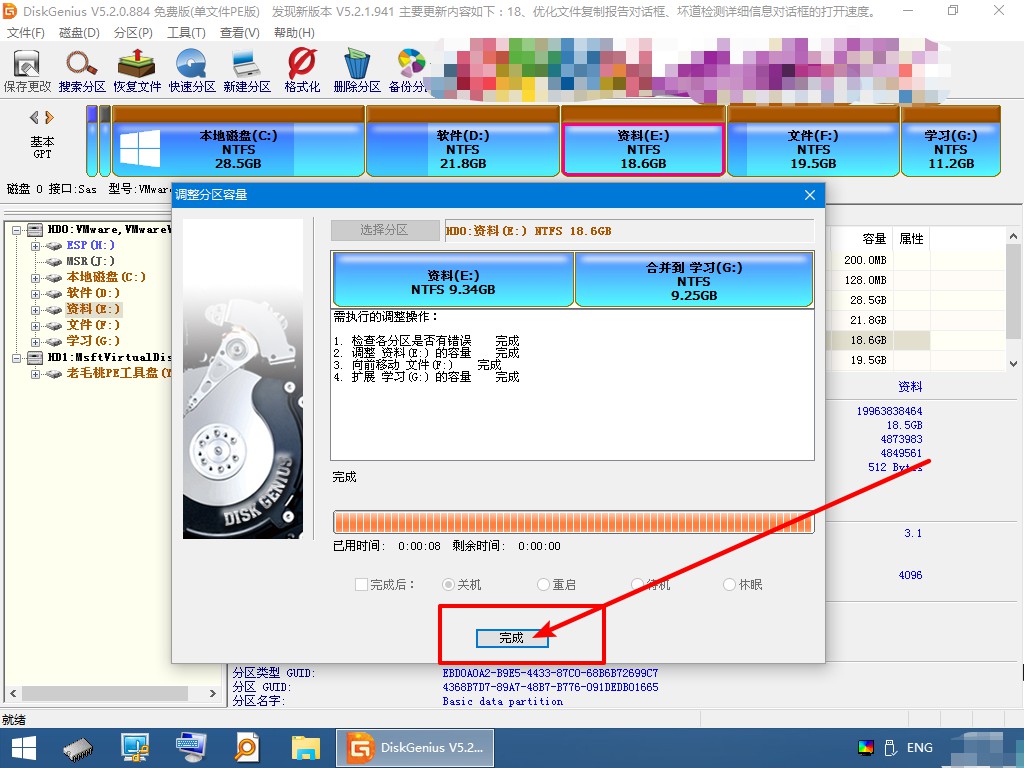Screen dimensions: 1024x768
Task: Click 资料(E:) NTFS 9.34GB block in dialog
Action: click(x=453, y=280)
